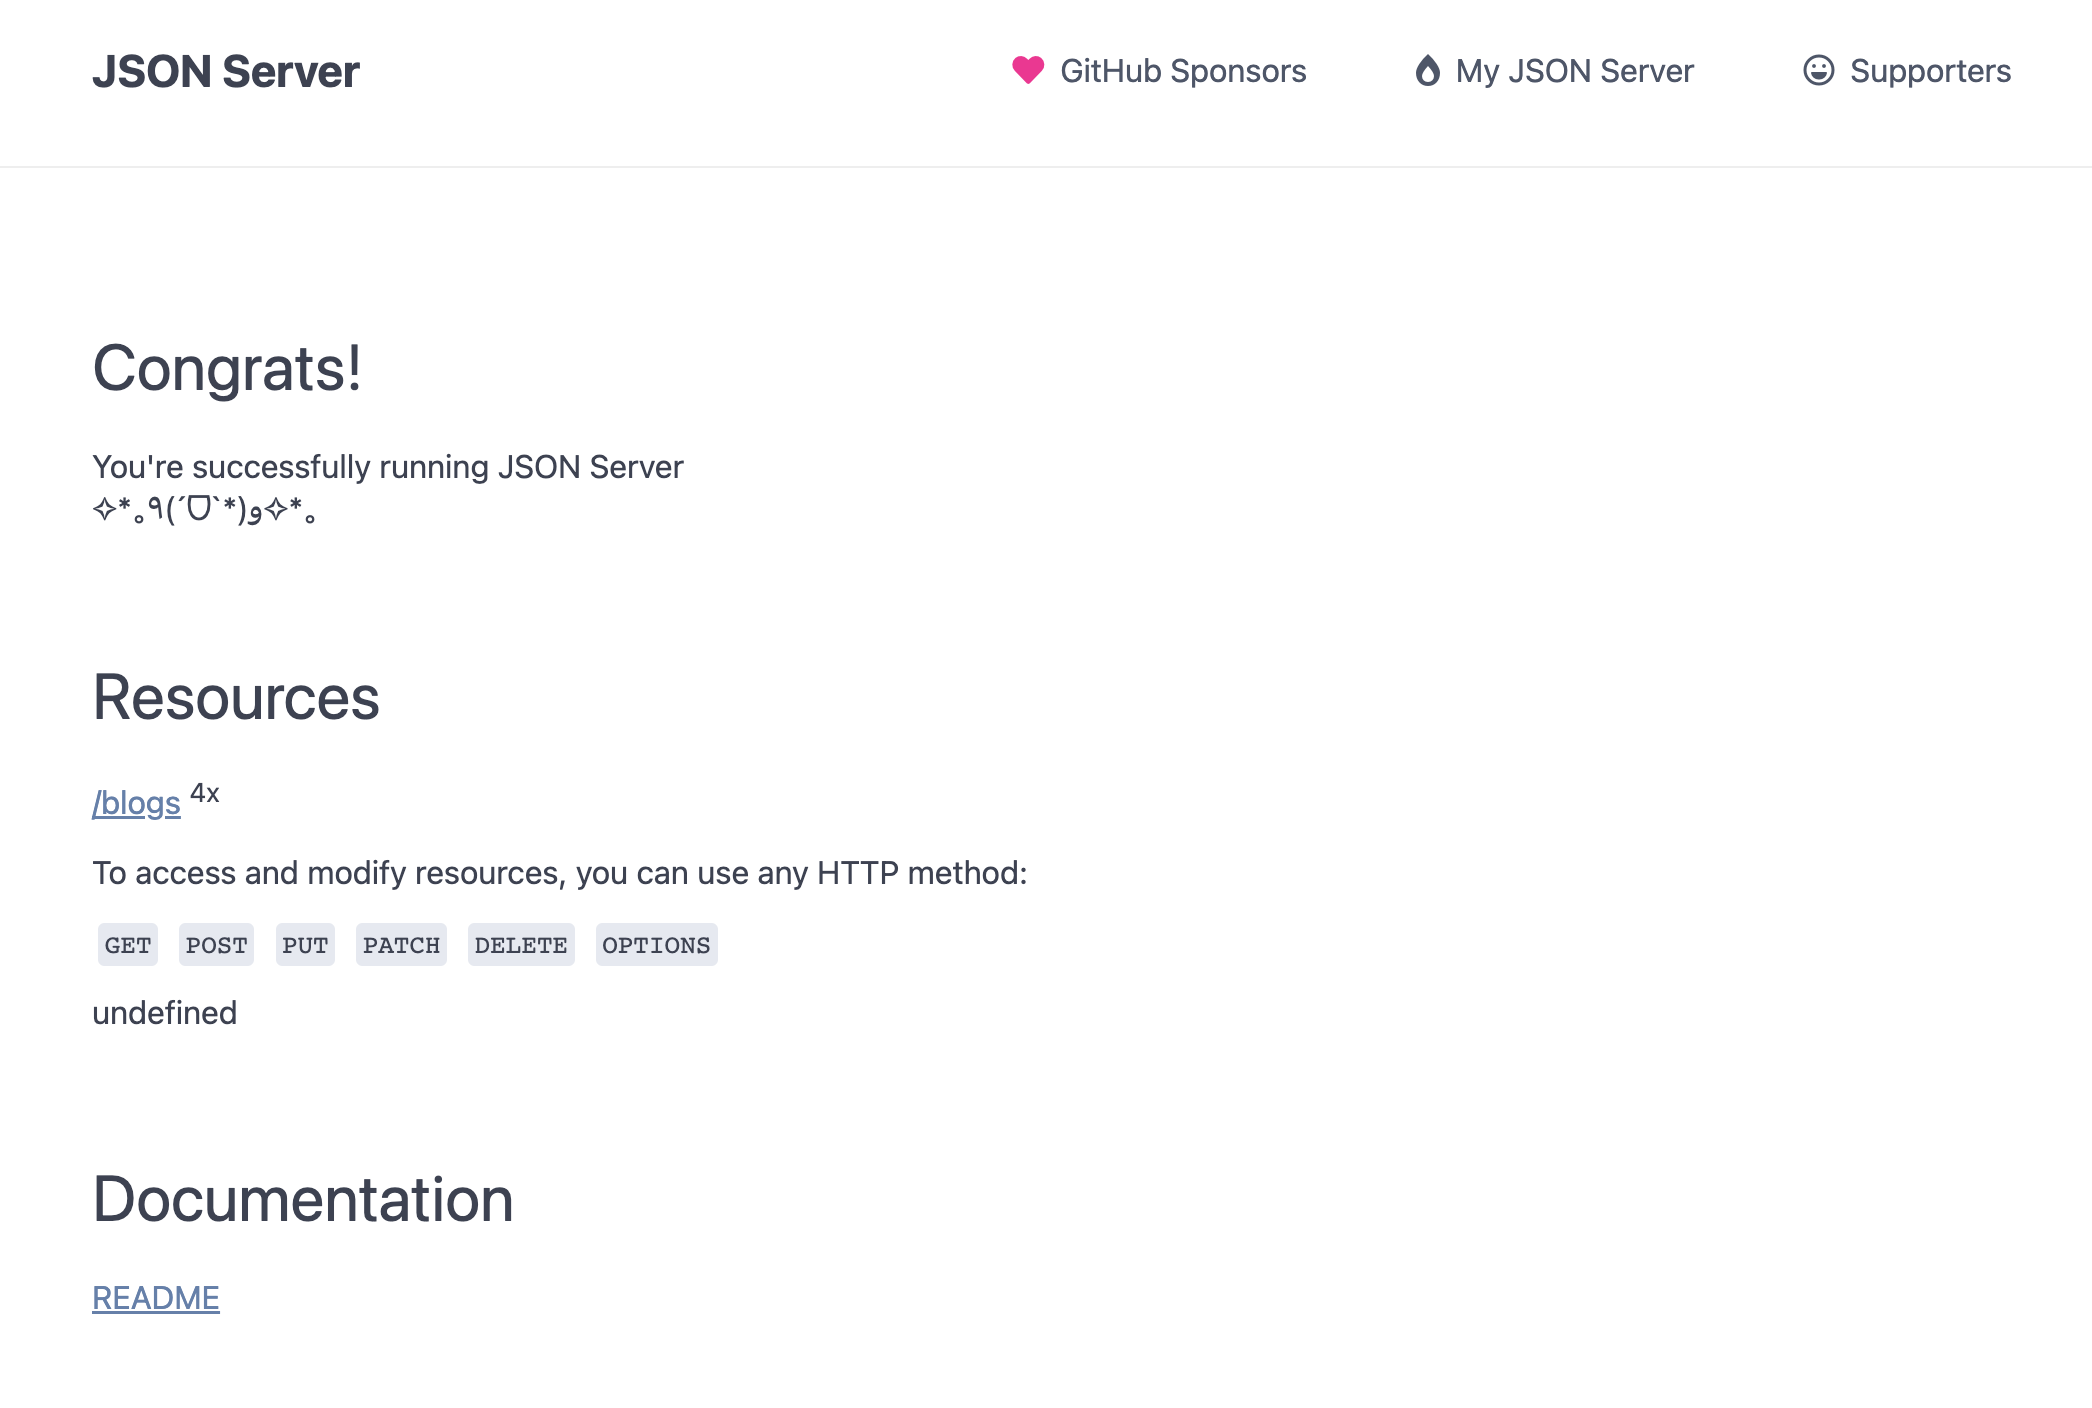Click the POST method tag
This screenshot has width=2092, height=1408.
pyautogui.click(x=216, y=945)
